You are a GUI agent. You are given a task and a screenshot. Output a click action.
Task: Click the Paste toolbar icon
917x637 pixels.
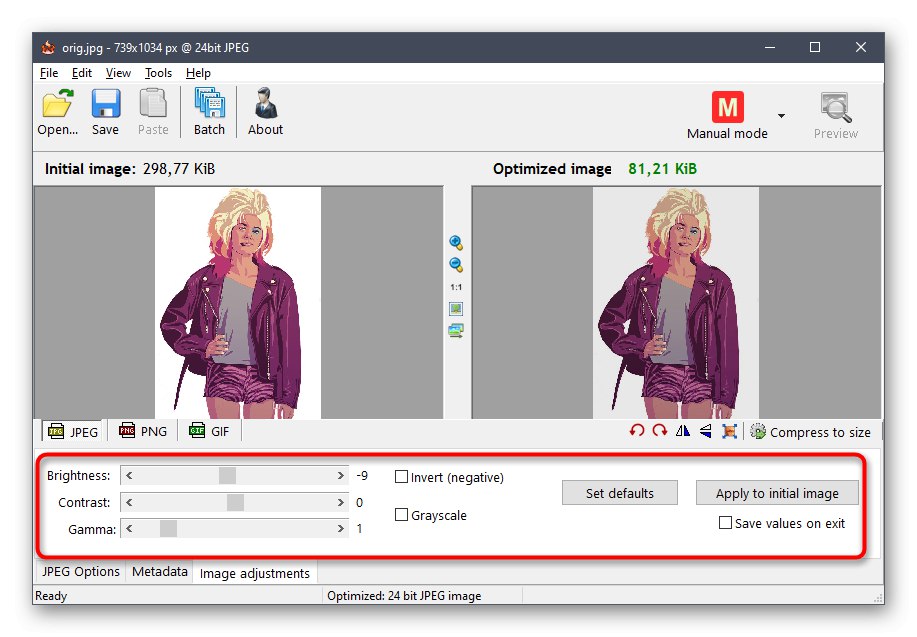(153, 104)
